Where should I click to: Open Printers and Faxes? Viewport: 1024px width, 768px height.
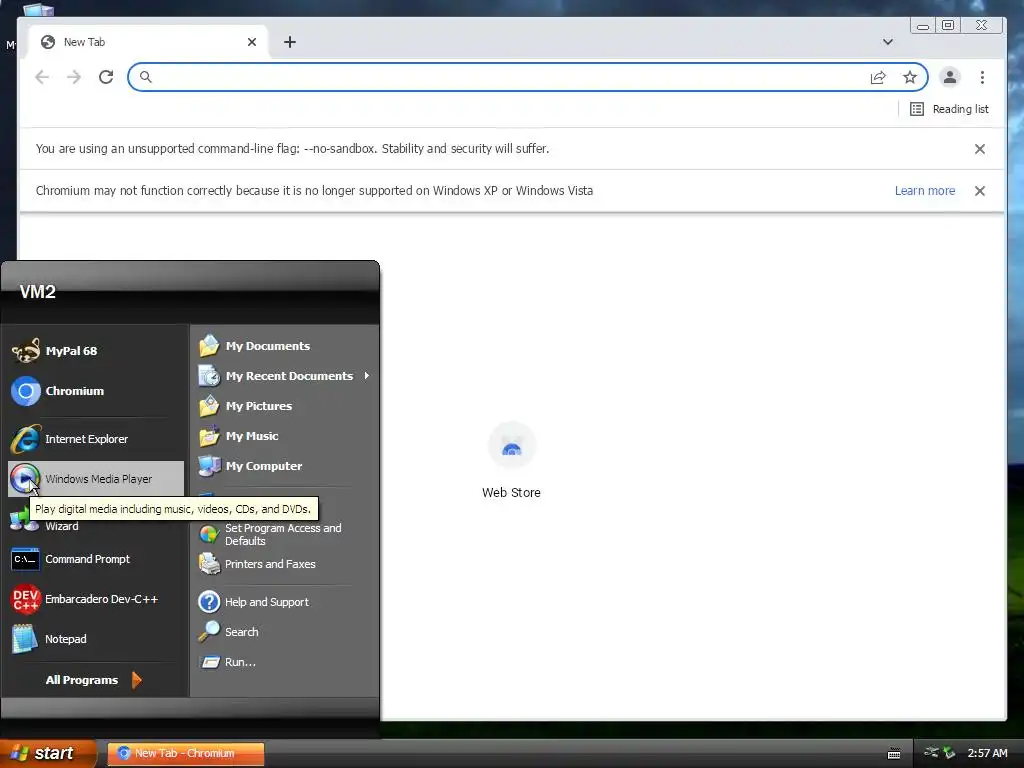284,564
